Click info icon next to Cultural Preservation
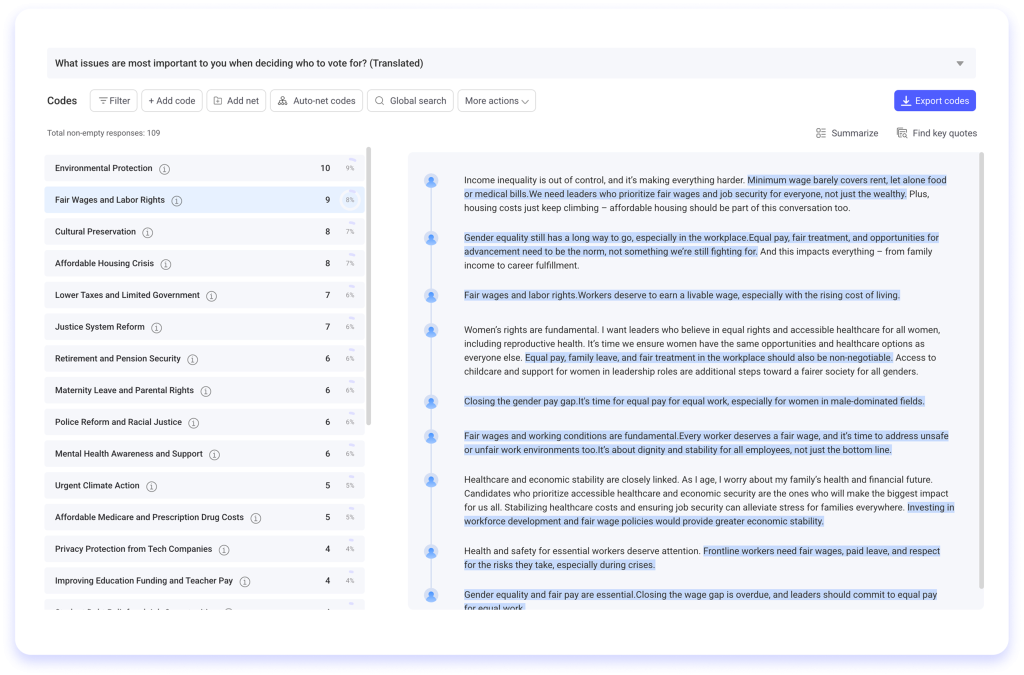 click(148, 232)
